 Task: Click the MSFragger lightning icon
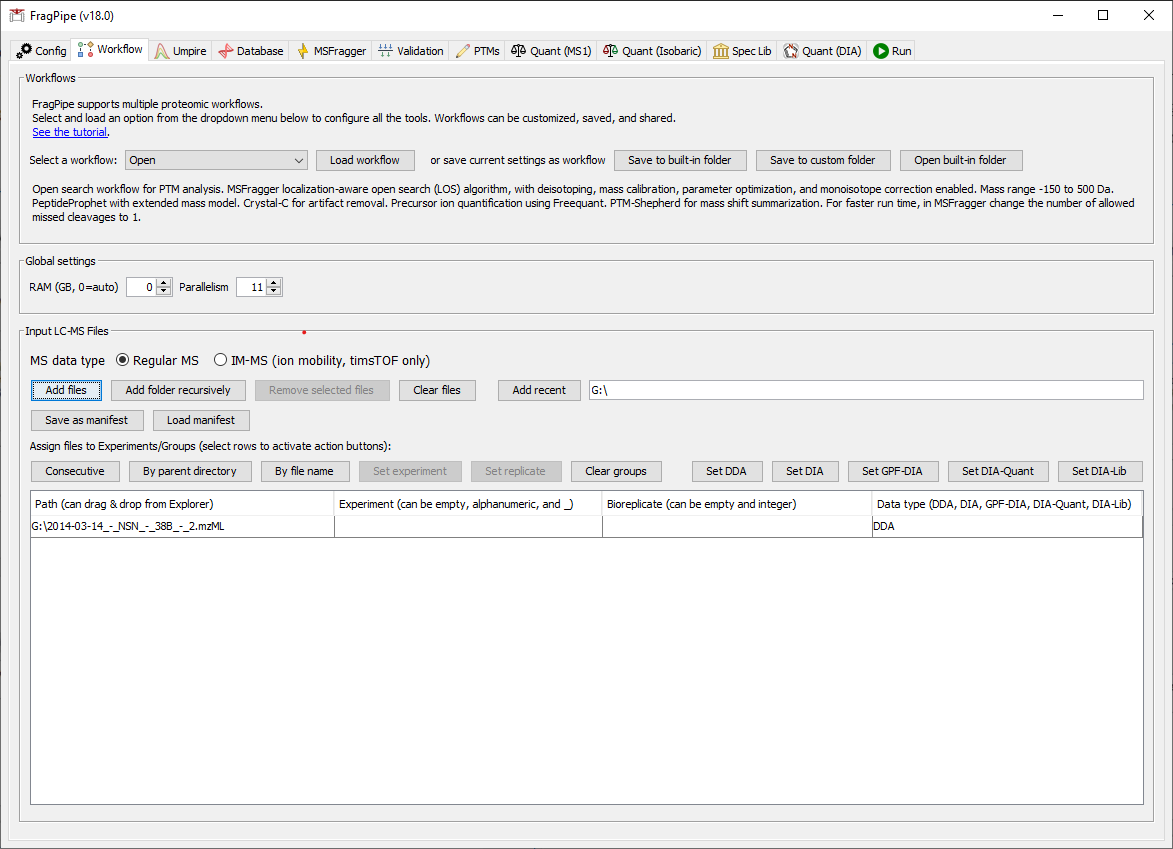[x=303, y=51]
